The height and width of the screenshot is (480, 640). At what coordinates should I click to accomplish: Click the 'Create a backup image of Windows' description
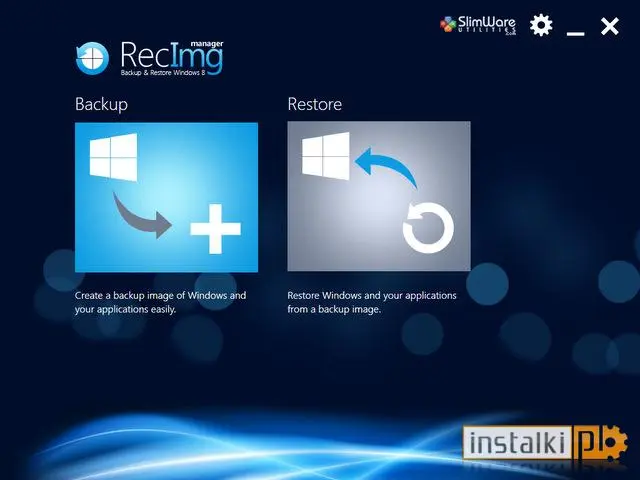(160, 302)
